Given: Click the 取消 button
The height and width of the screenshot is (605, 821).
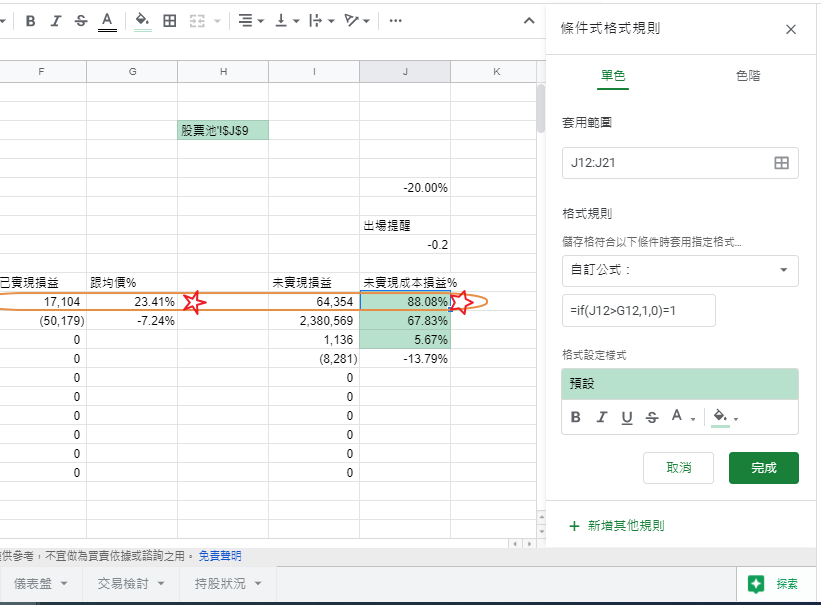Looking at the screenshot, I should (677, 467).
